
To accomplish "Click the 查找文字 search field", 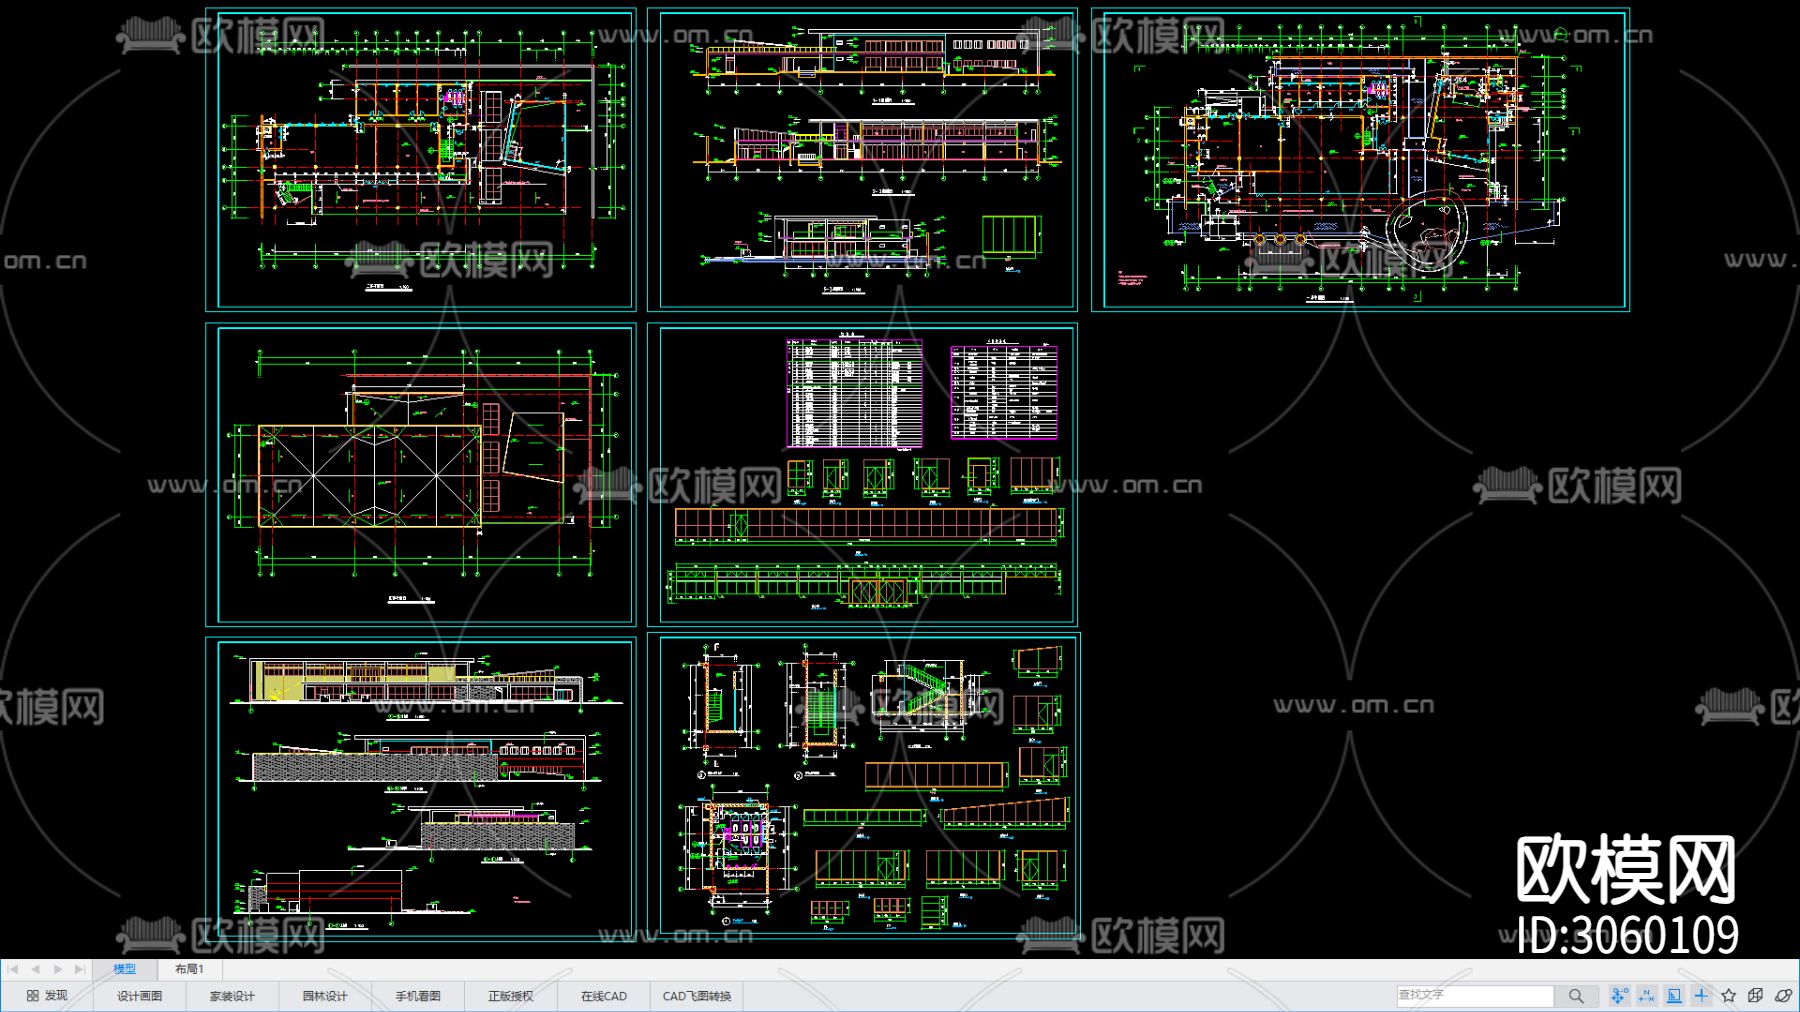I will 1474,996.
